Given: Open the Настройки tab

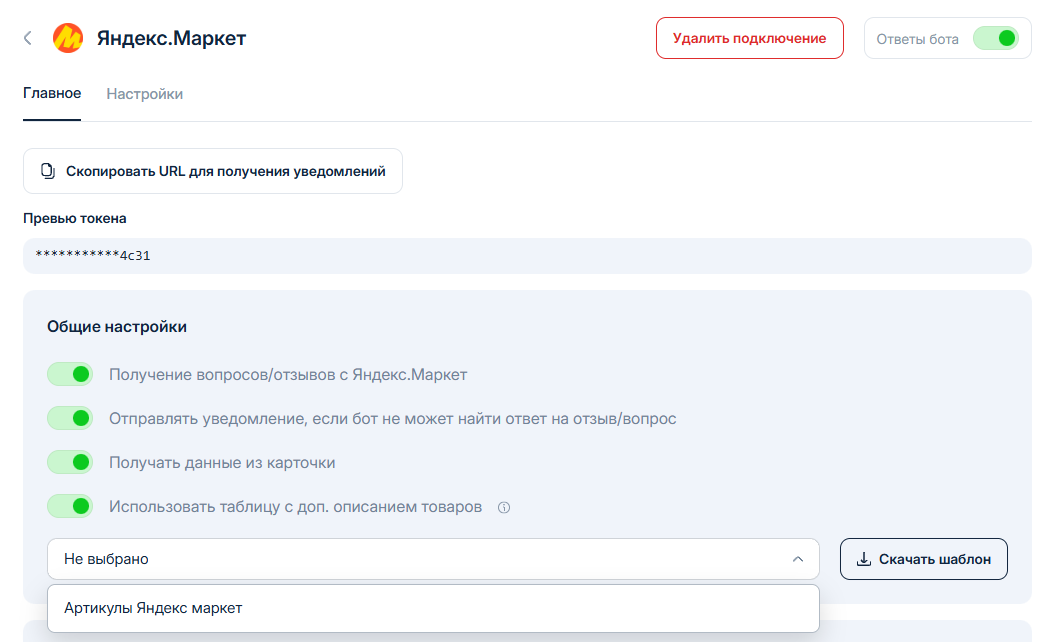Looking at the screenshot, I should point(144,94).
